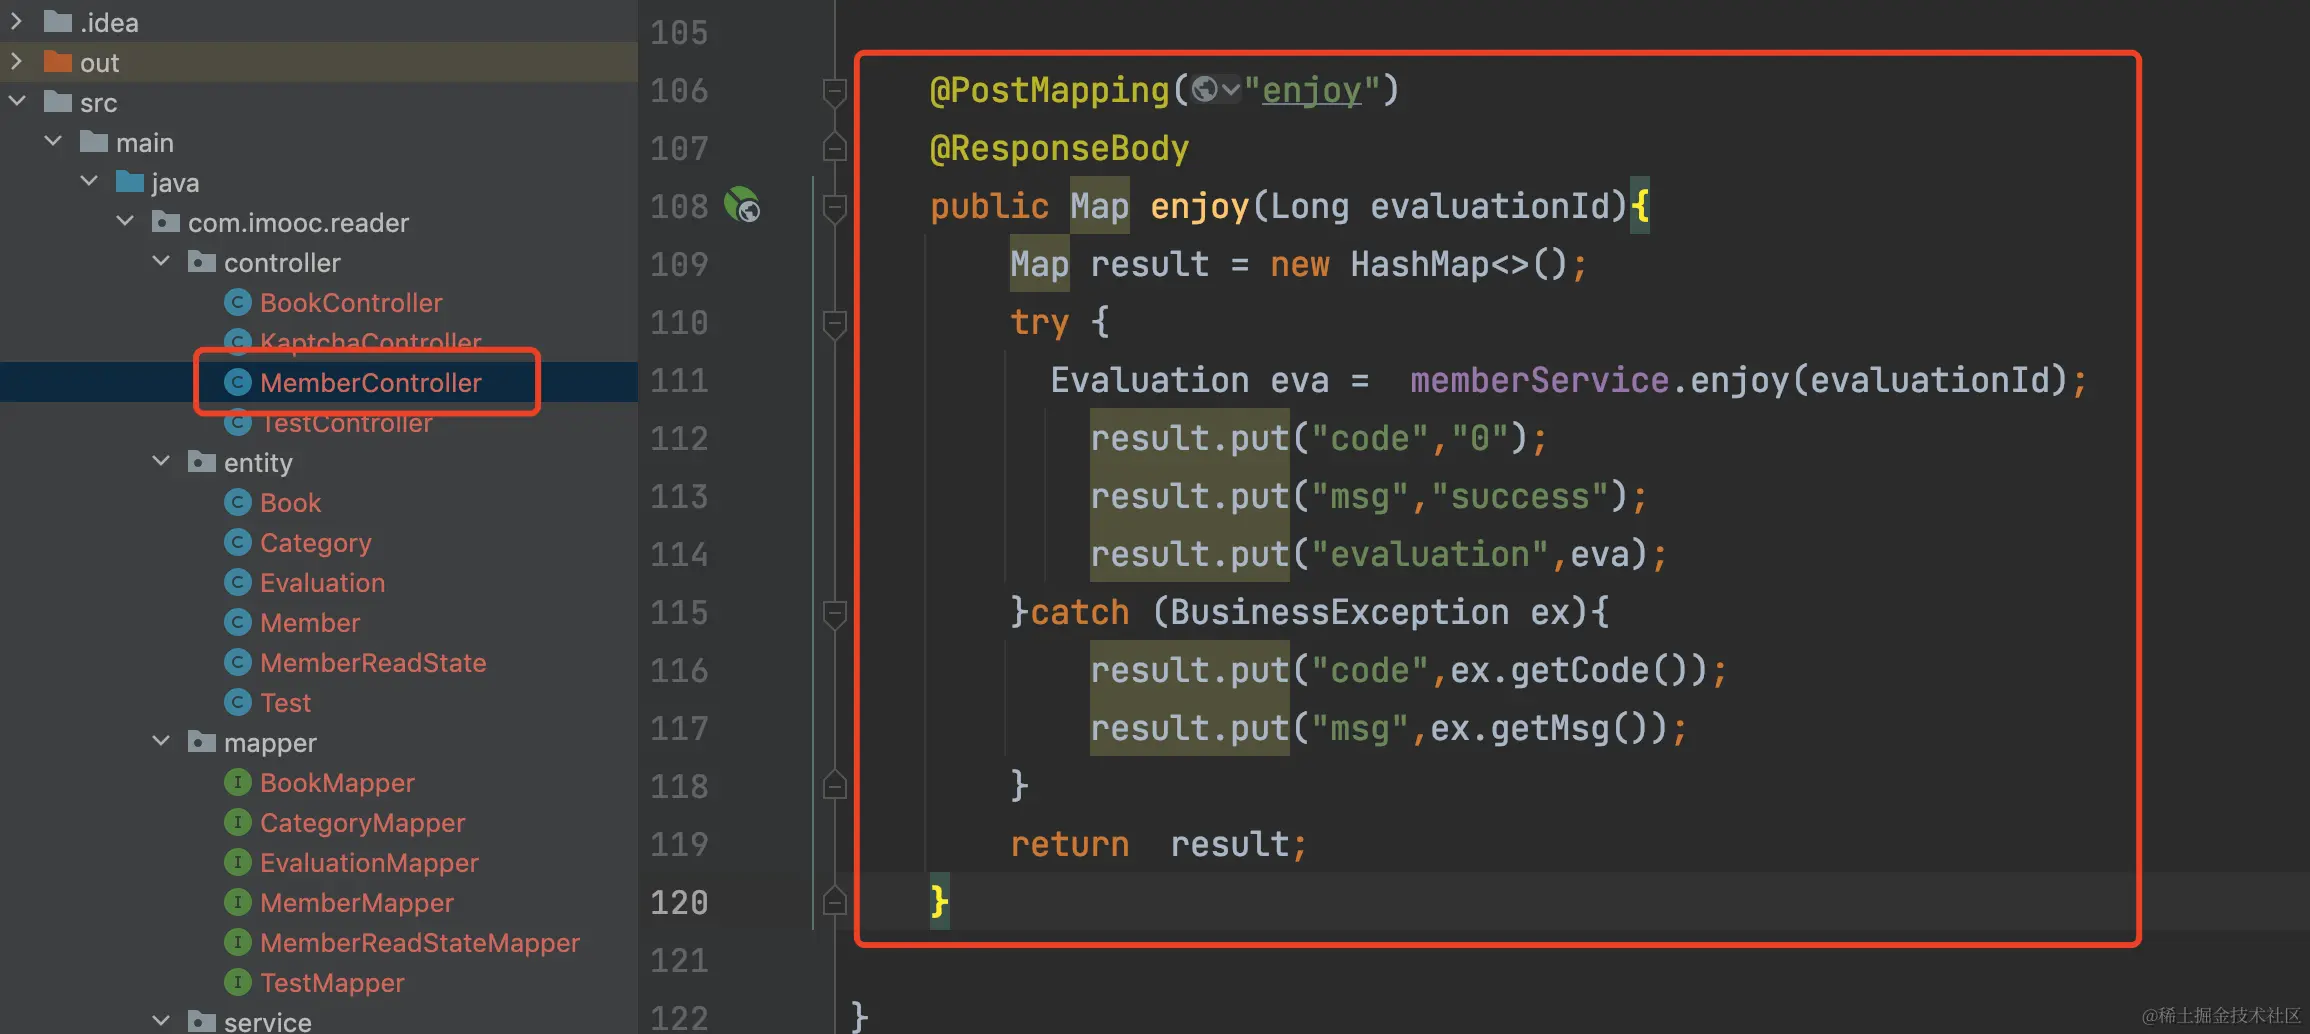Click HashMap on line 109
This screenshot has width=2310, height=1034.
tap(1420, 265)
